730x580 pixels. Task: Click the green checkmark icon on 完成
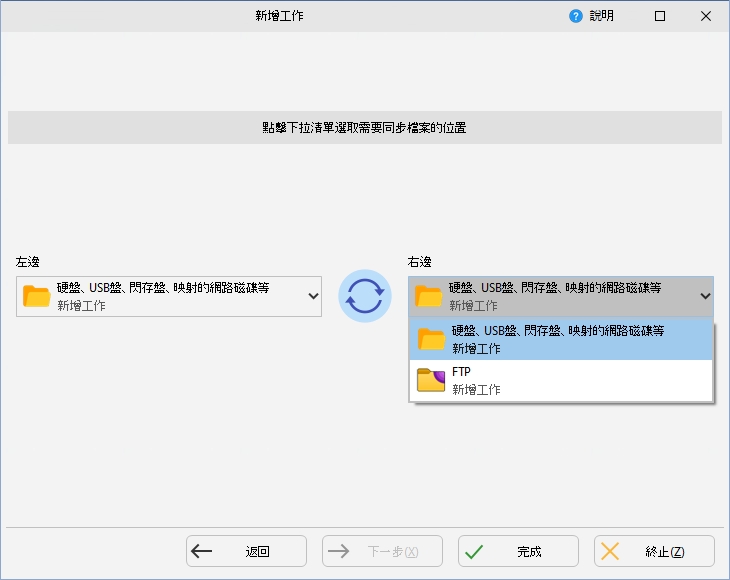[475, 552]
